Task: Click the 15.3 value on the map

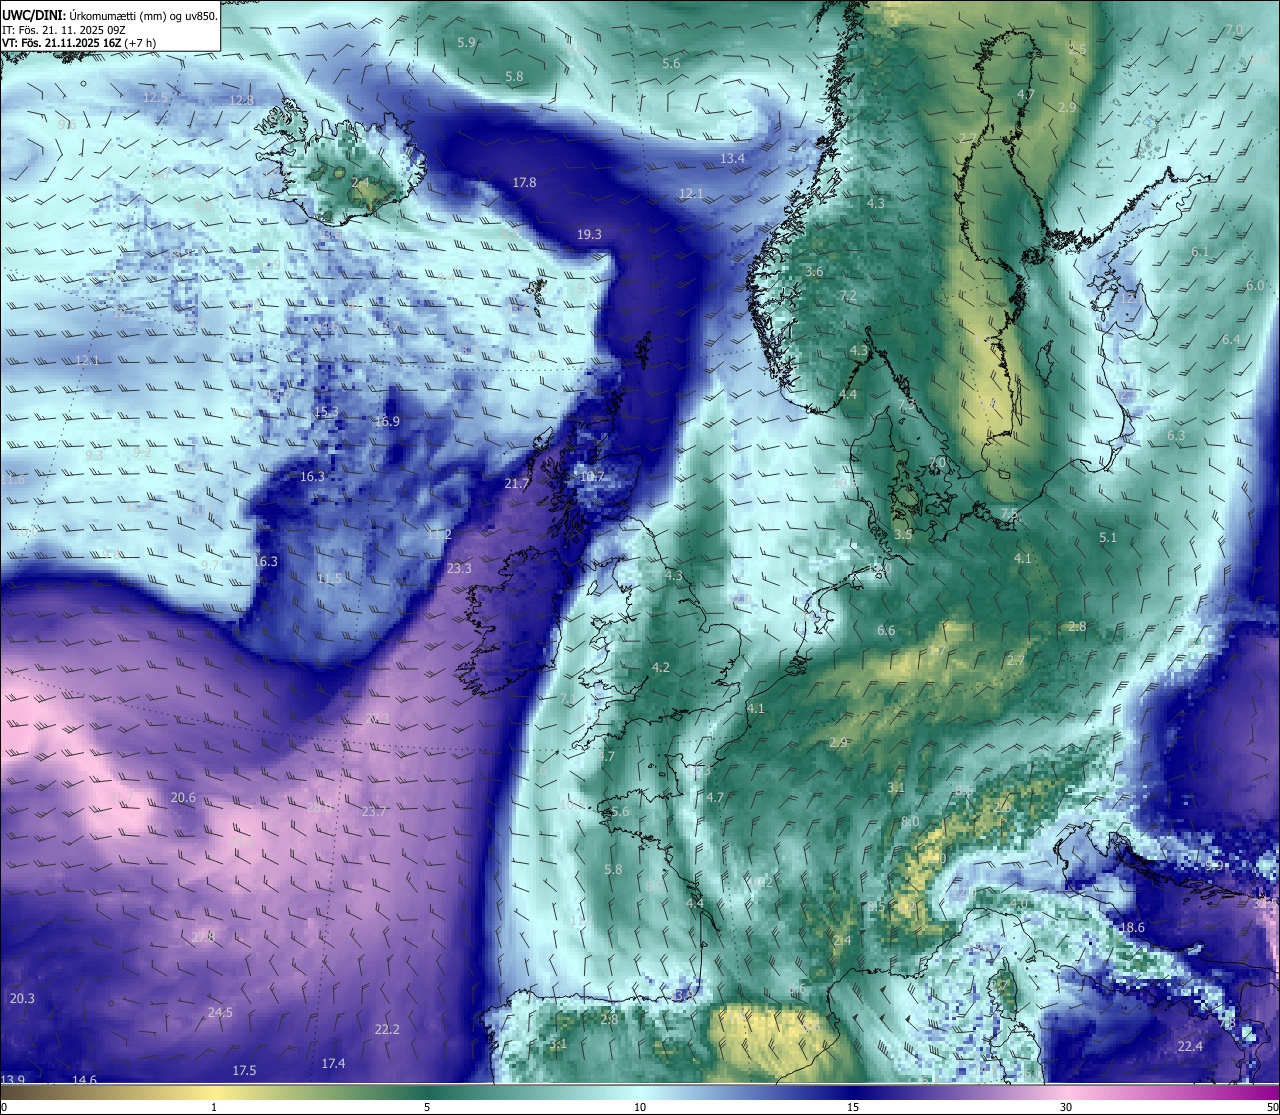Action: coord(326,413)
